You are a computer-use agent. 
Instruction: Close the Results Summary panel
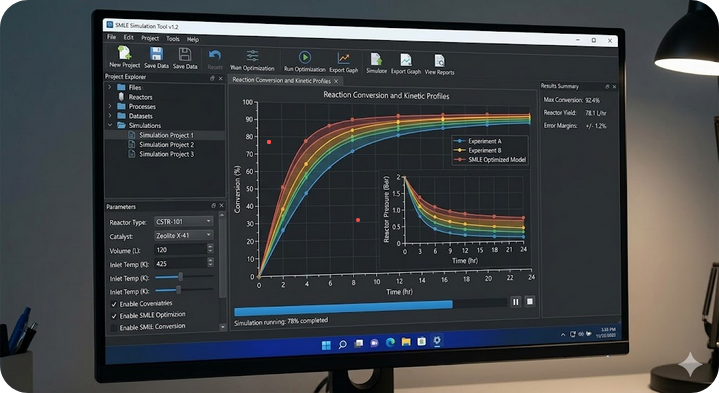614,86
